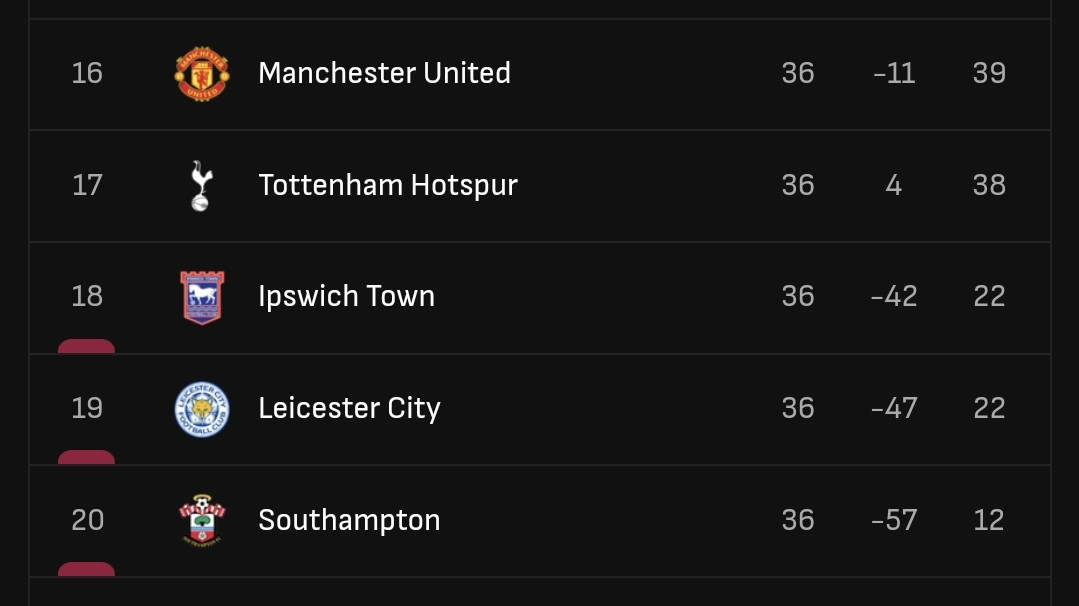Click the Leicester City fox crest
The width and height of the screenshot is (1079, 606).
[201, 409]
